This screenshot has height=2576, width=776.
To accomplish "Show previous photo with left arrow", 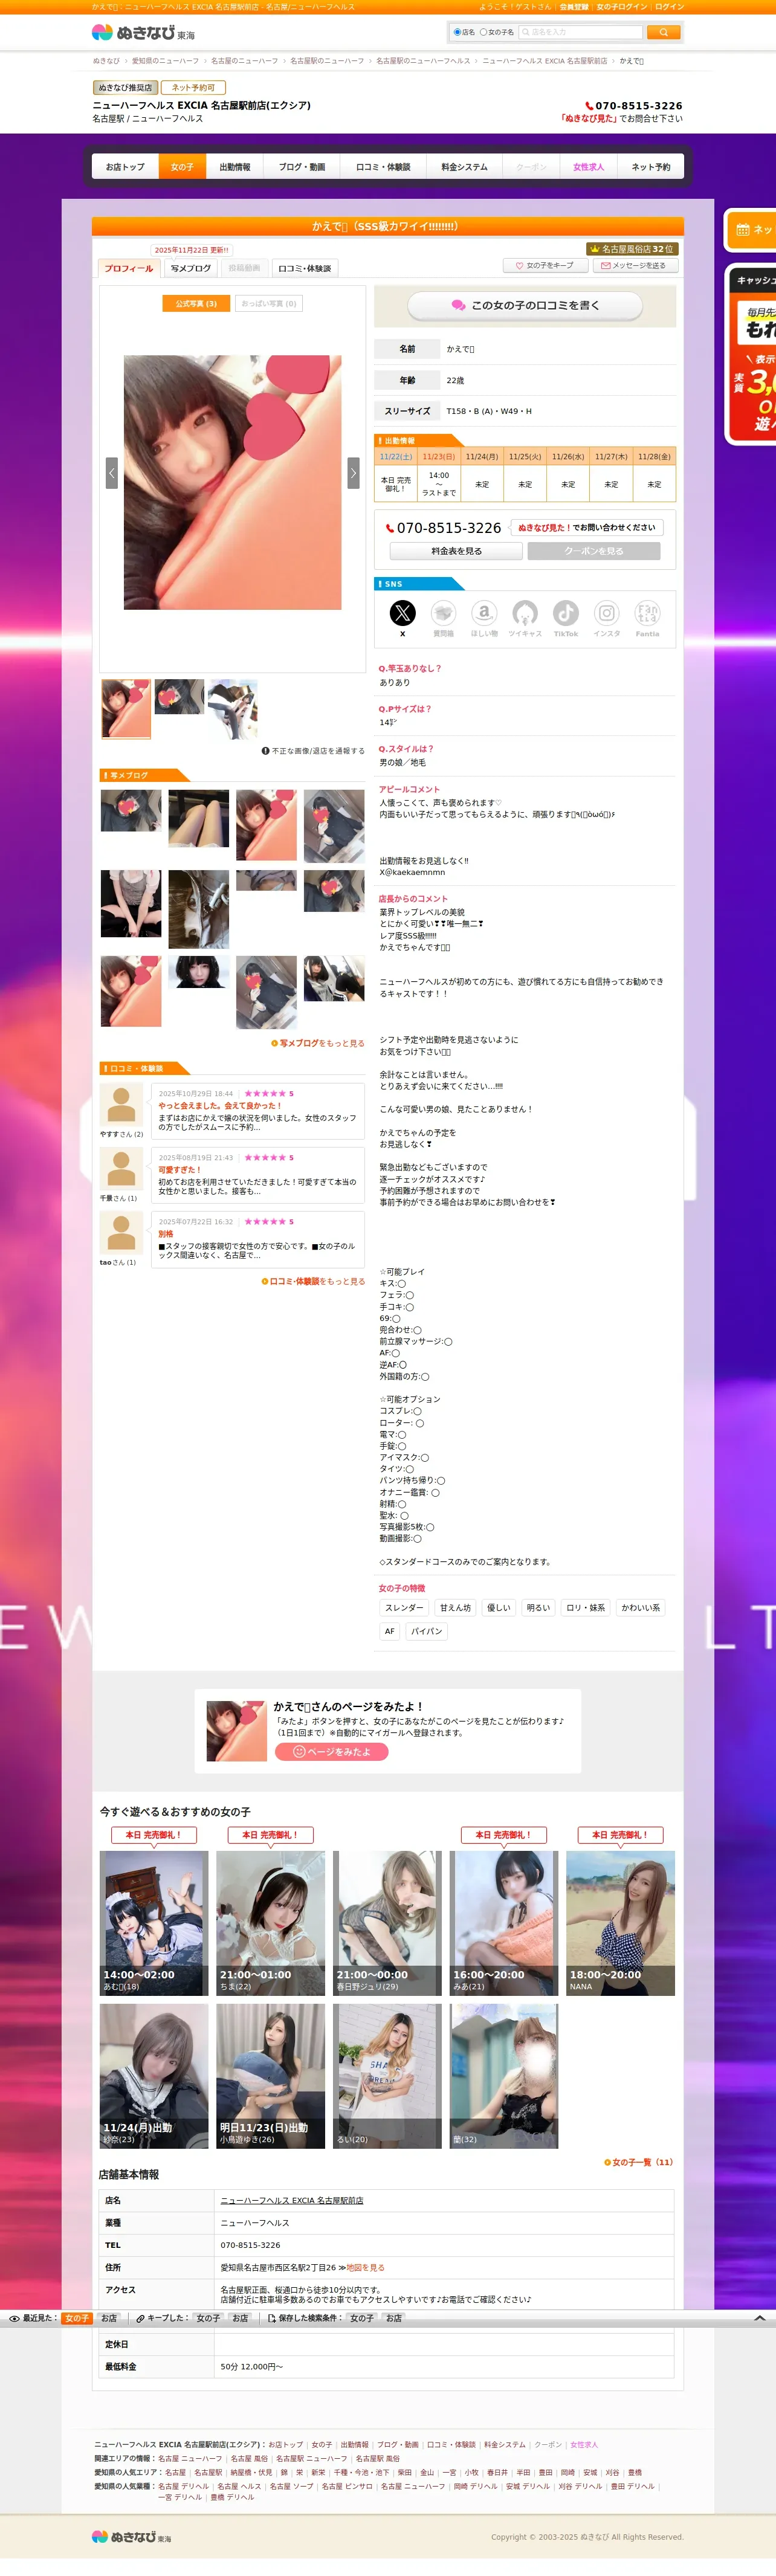I will pos(112,472).
